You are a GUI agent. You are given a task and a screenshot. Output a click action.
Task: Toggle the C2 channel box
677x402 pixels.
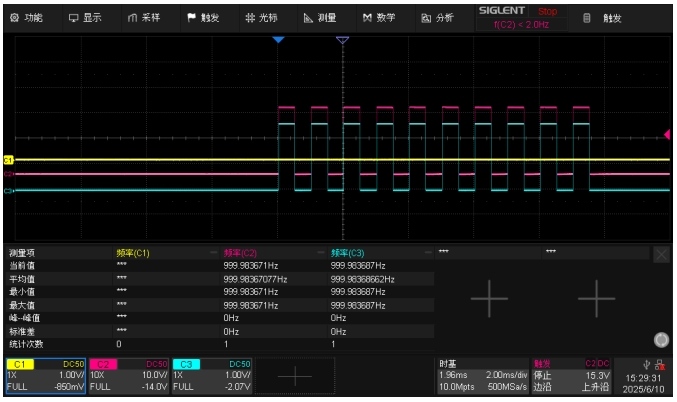[x=128, y=375]
